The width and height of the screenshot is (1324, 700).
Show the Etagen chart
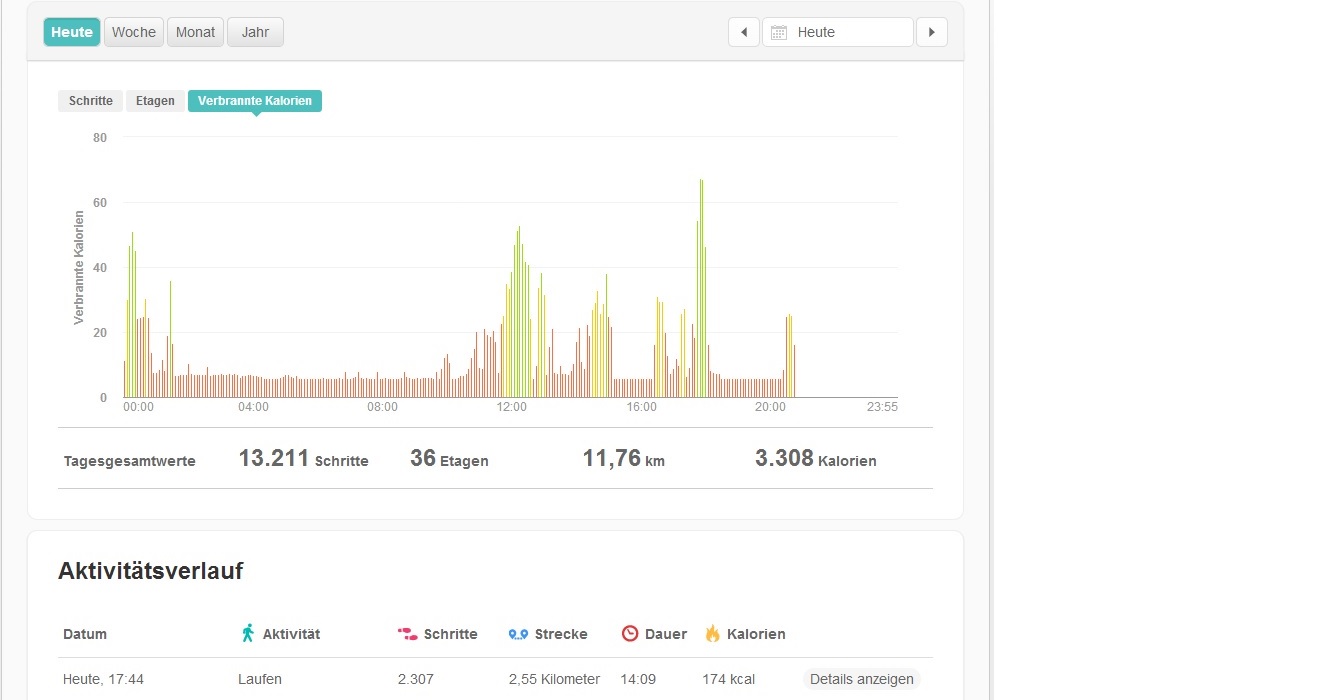click(x=155, y=101)
